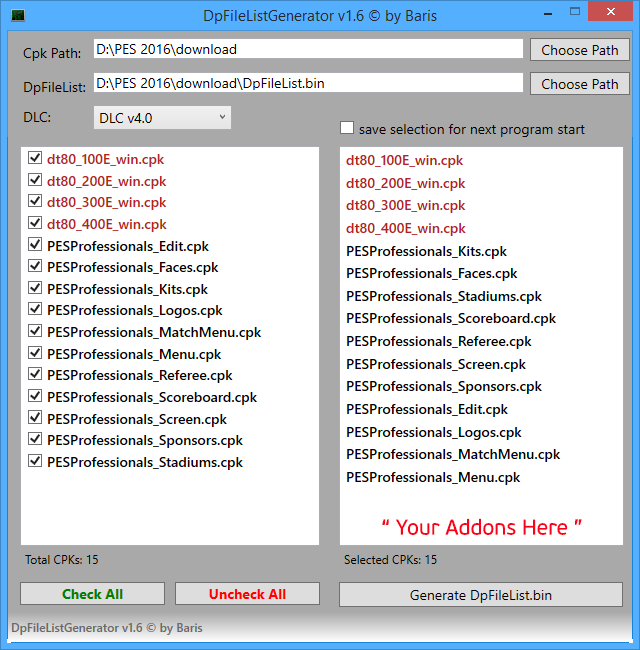640x650 pixels.
Task: Choose path for DpFileList
Action: coord(579,84)
